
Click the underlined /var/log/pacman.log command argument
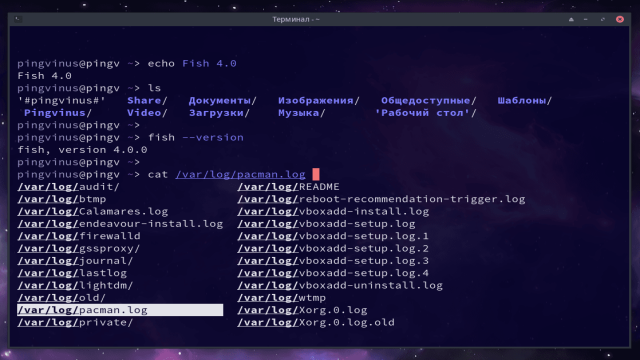click(240, 175)
